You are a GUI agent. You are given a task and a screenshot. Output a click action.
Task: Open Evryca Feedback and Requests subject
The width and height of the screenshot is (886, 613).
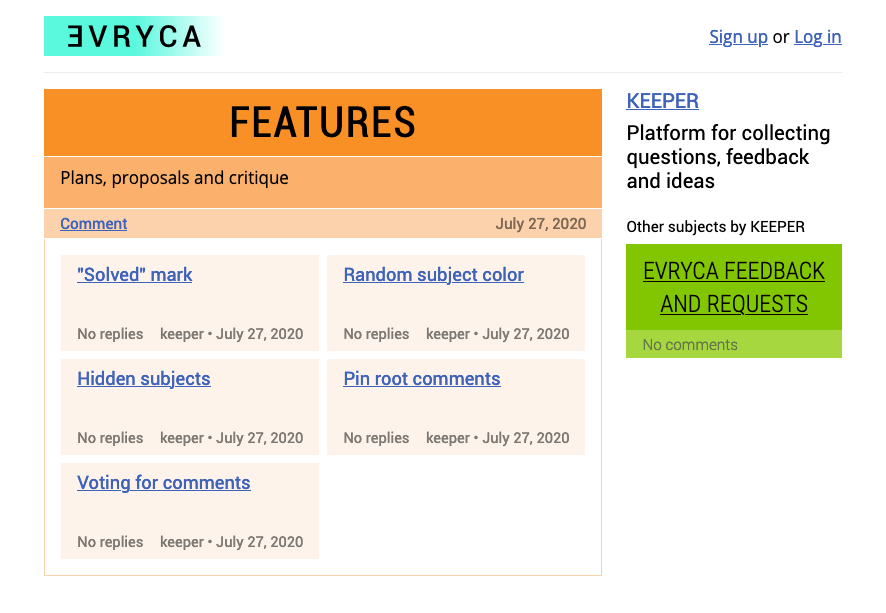pyautogui.click(x=733, y=287)
